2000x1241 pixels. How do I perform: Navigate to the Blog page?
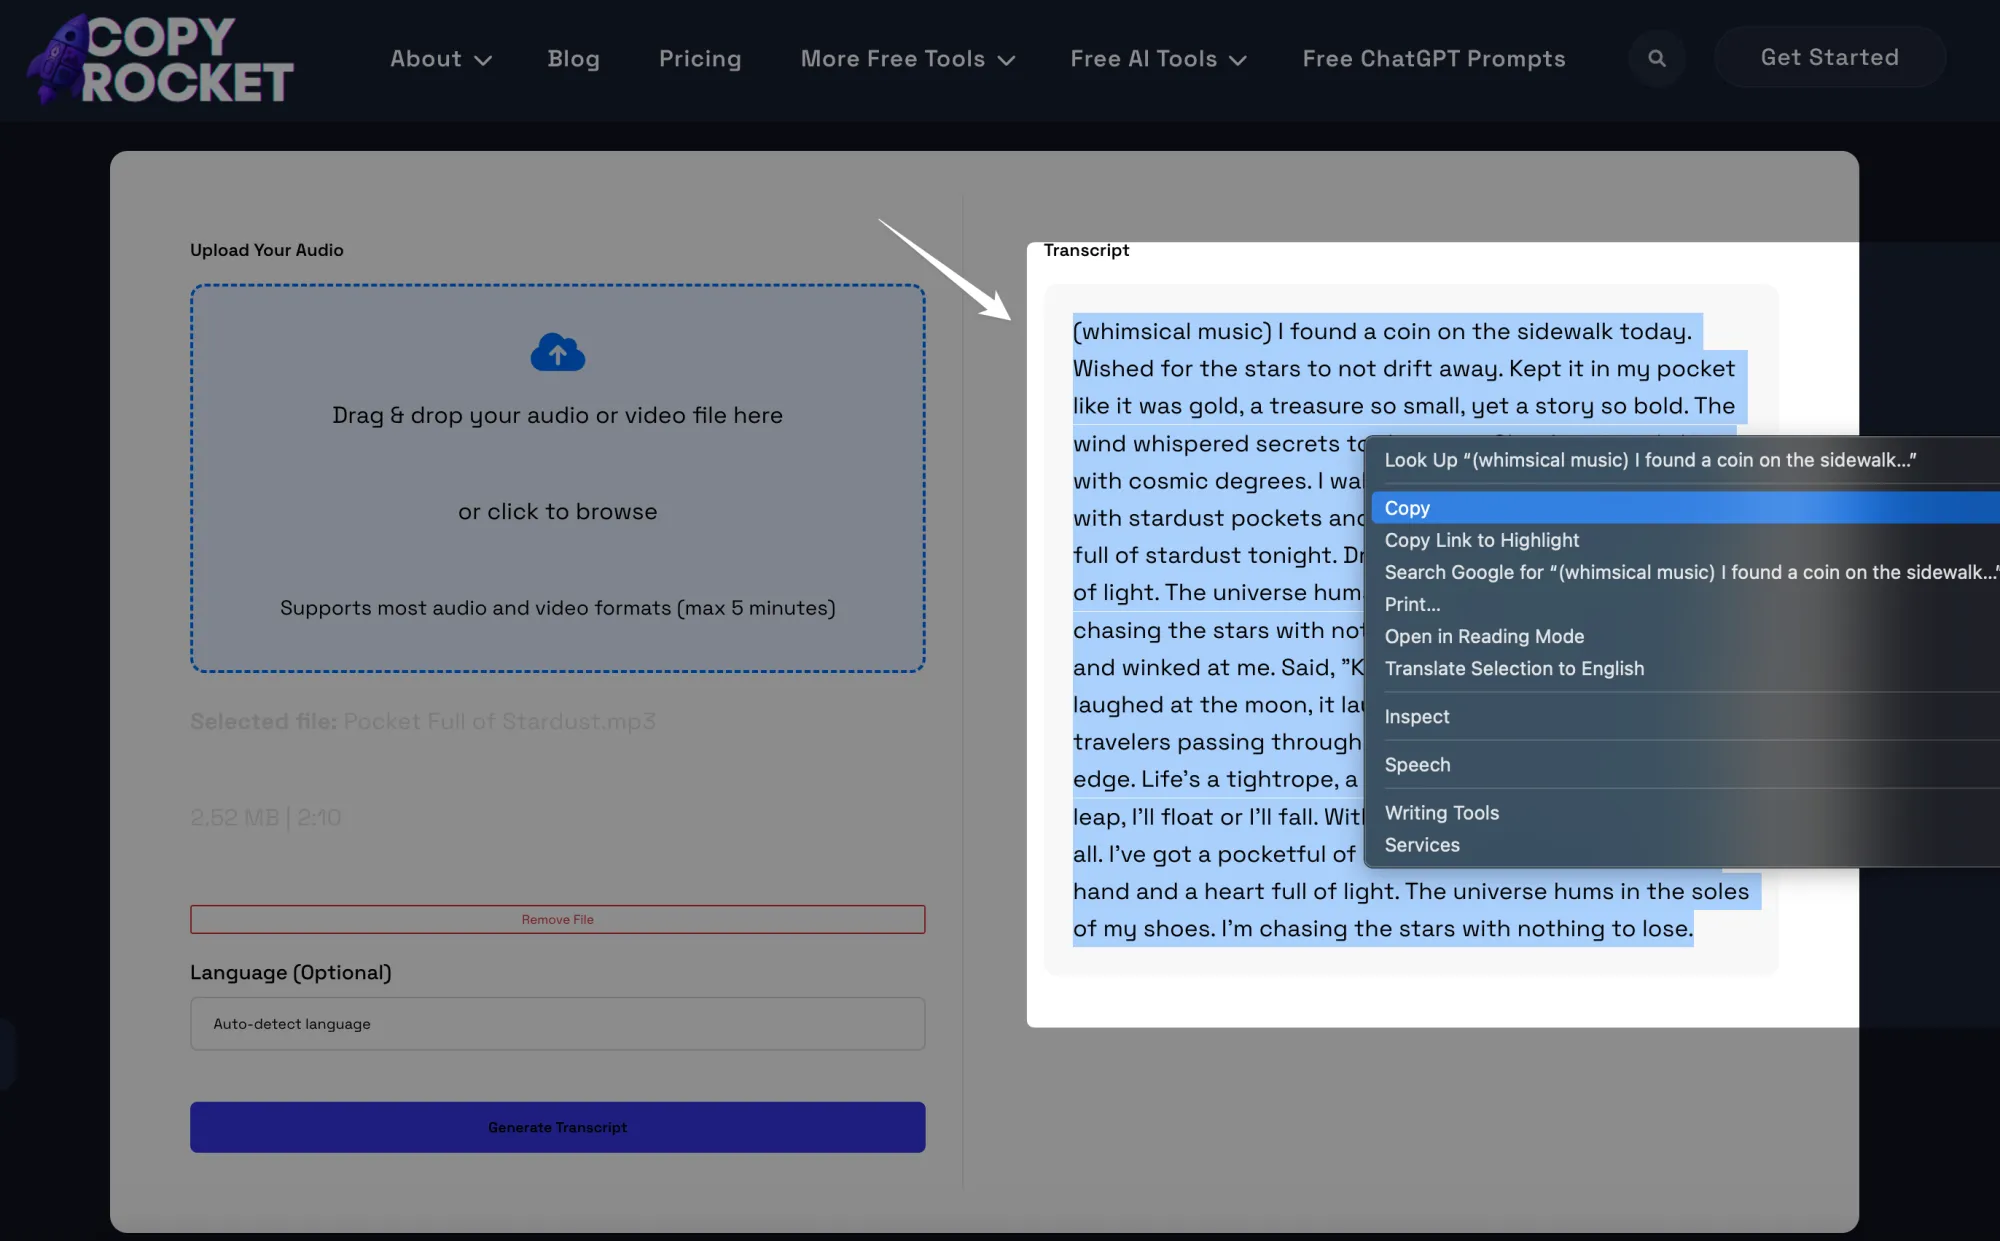pyautogui.click(x=573, y=59)
